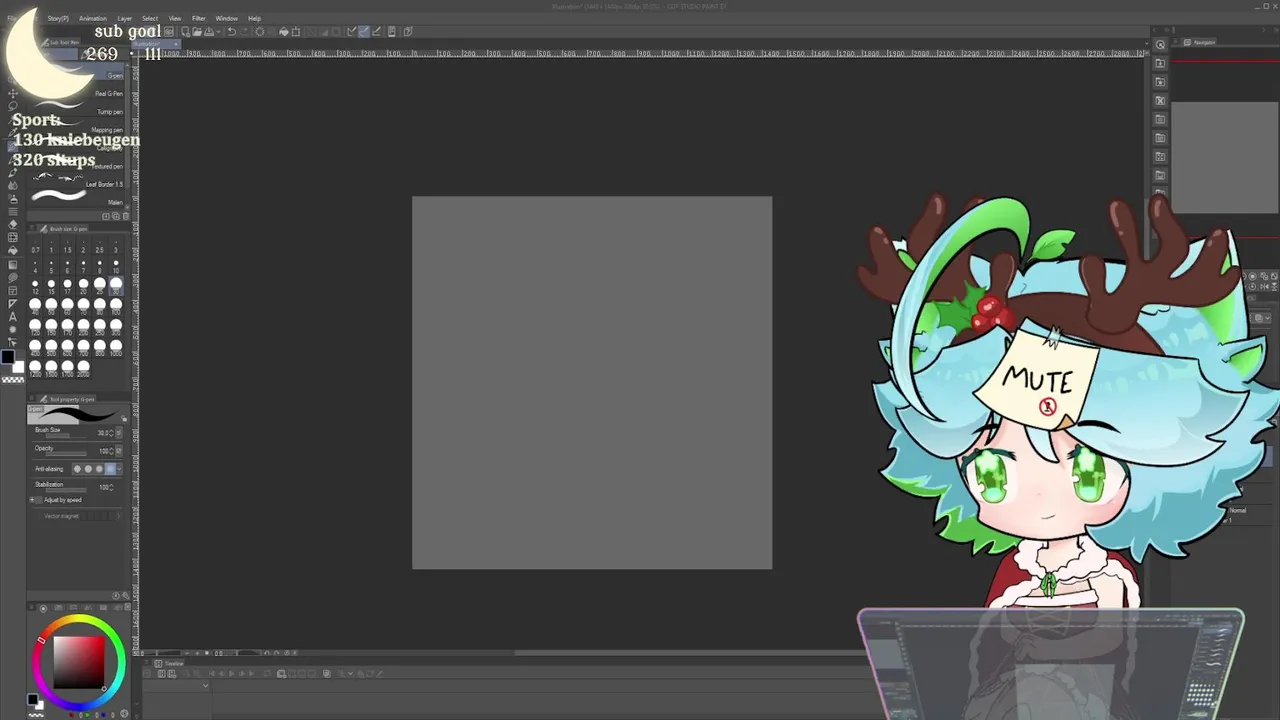Image resolution: width=1280 pixels, height=720 pixels.
Task: Close the Illustration document tab
Action: (x=174, y=43)
